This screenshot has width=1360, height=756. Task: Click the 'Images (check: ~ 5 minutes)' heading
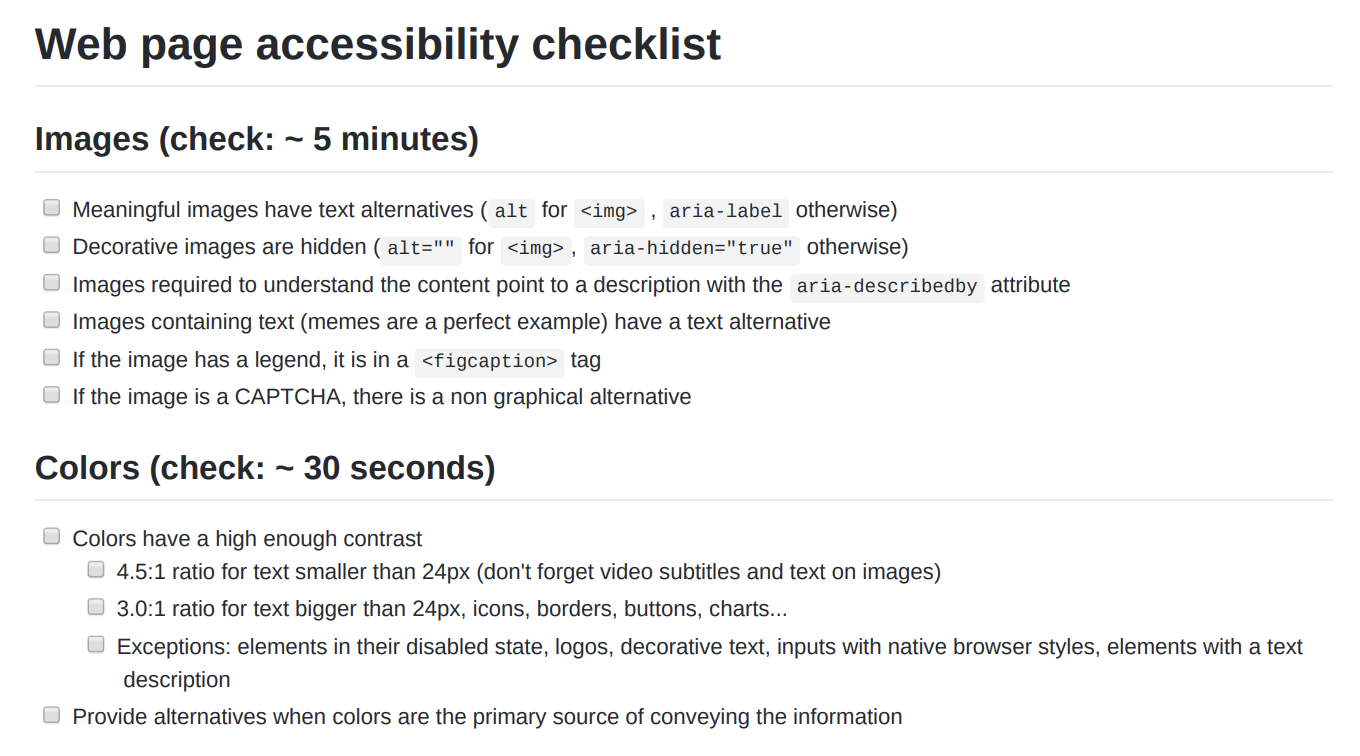[256, 139]
